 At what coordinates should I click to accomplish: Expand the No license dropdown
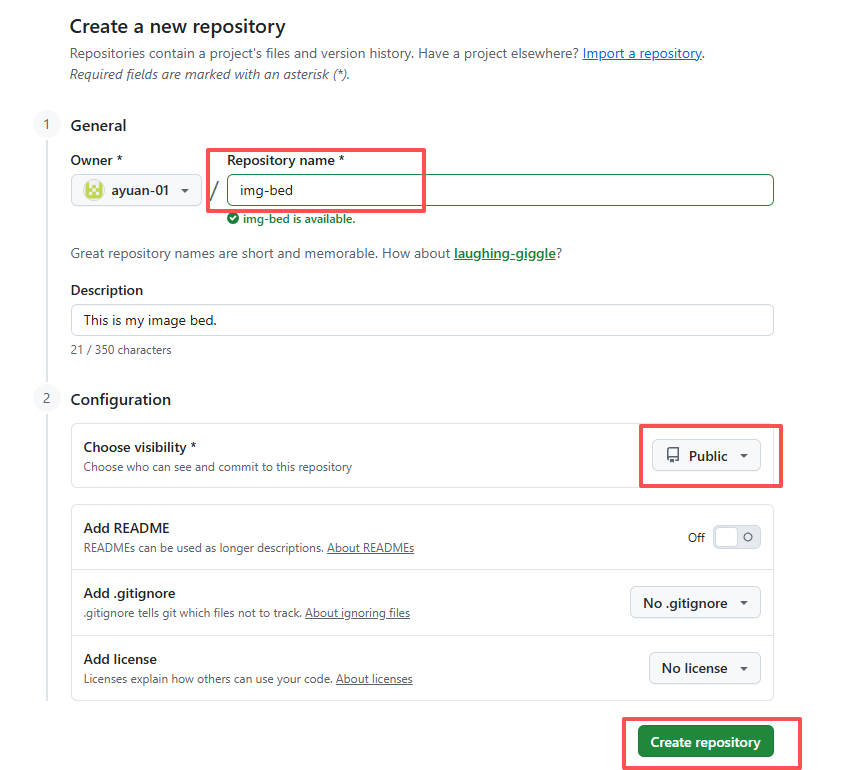click(x=704, y=668)
